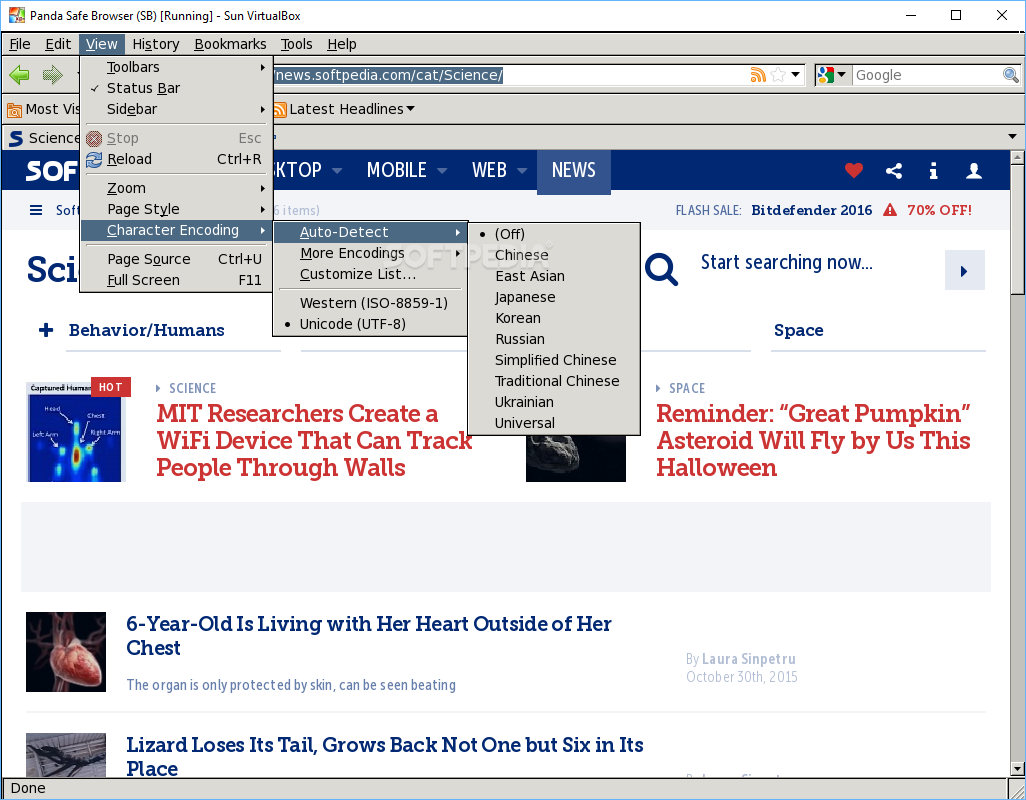Go back with the green back arrow
The height and width of the screenshot is (800, 1026).
(x=20, y=75)
